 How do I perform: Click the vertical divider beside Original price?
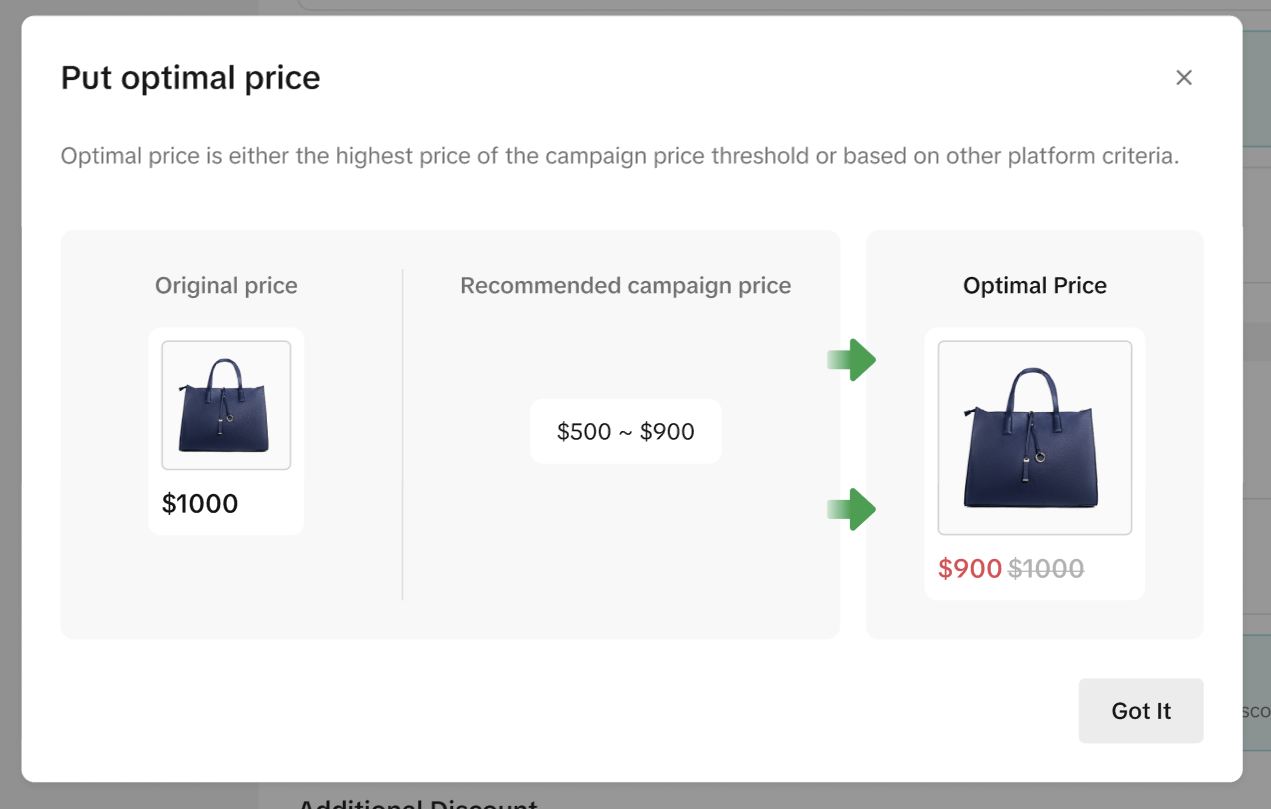(402, 434)
